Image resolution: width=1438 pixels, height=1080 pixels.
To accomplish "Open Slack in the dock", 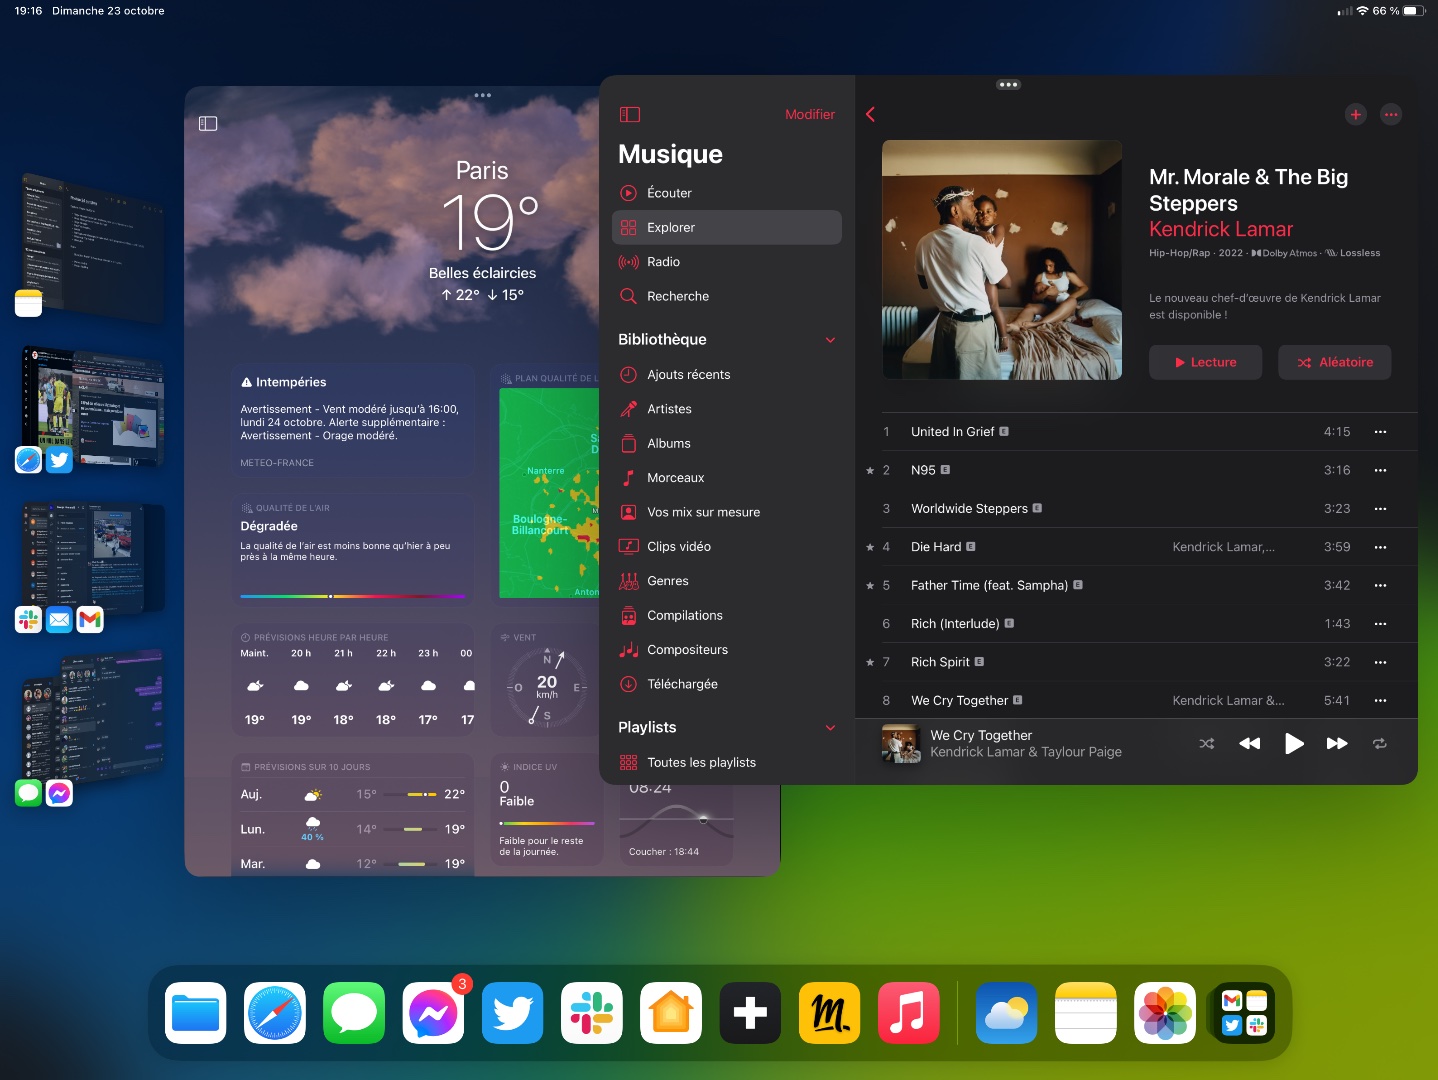I will (x=592, y=1013).
